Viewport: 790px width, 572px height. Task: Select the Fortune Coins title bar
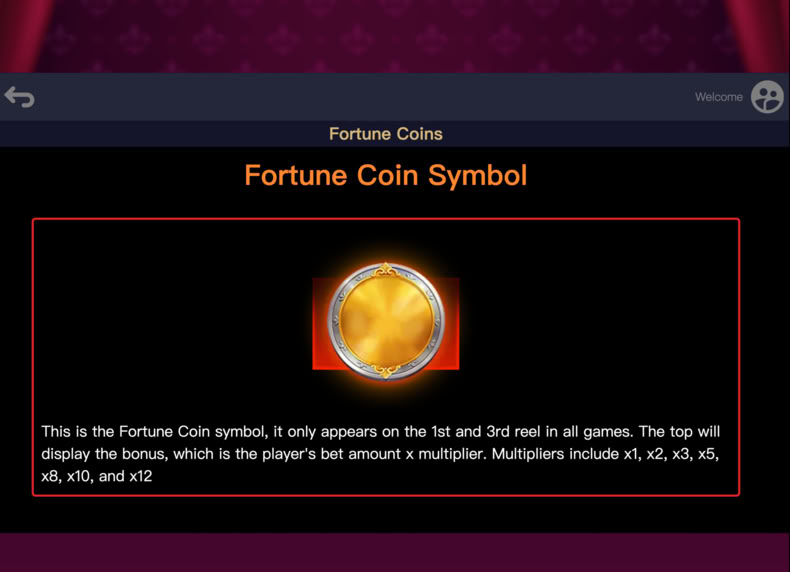(395, 134)
